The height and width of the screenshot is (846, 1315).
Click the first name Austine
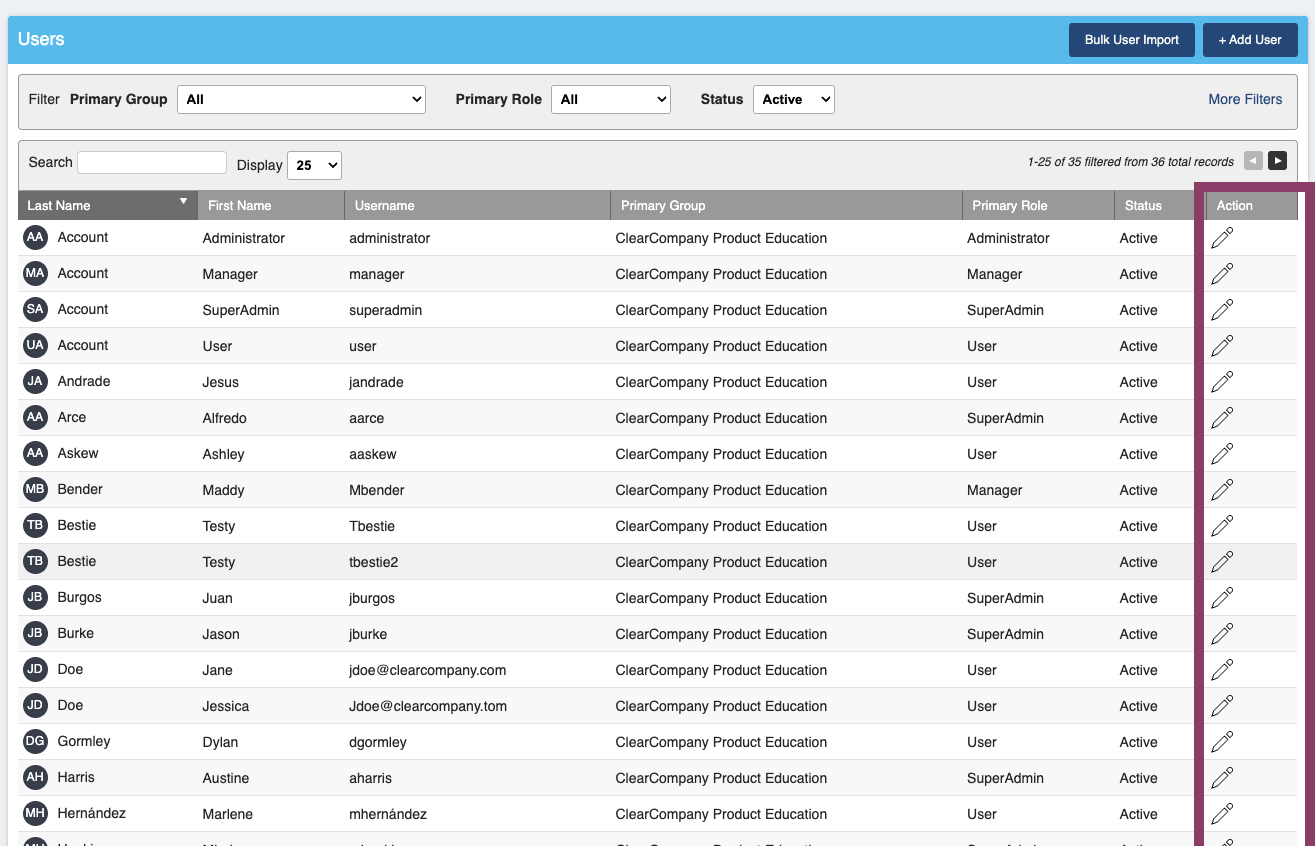(226, 778)
